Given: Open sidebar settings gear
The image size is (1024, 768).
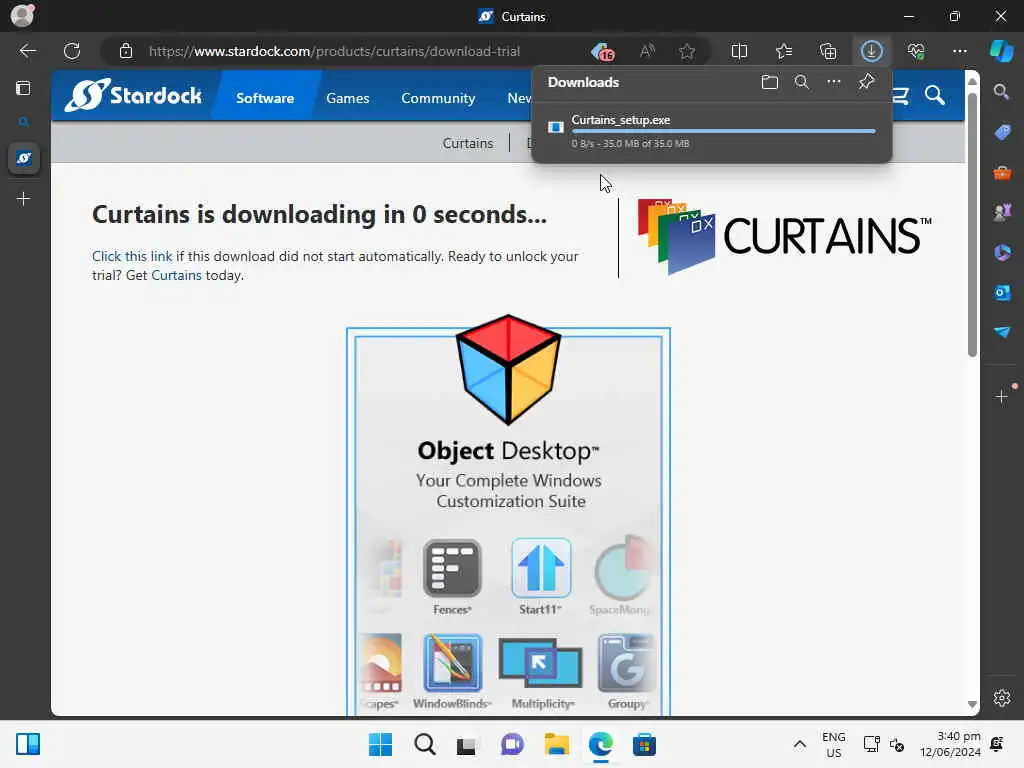Looking at the screenshot, I should pos(1002,698).
